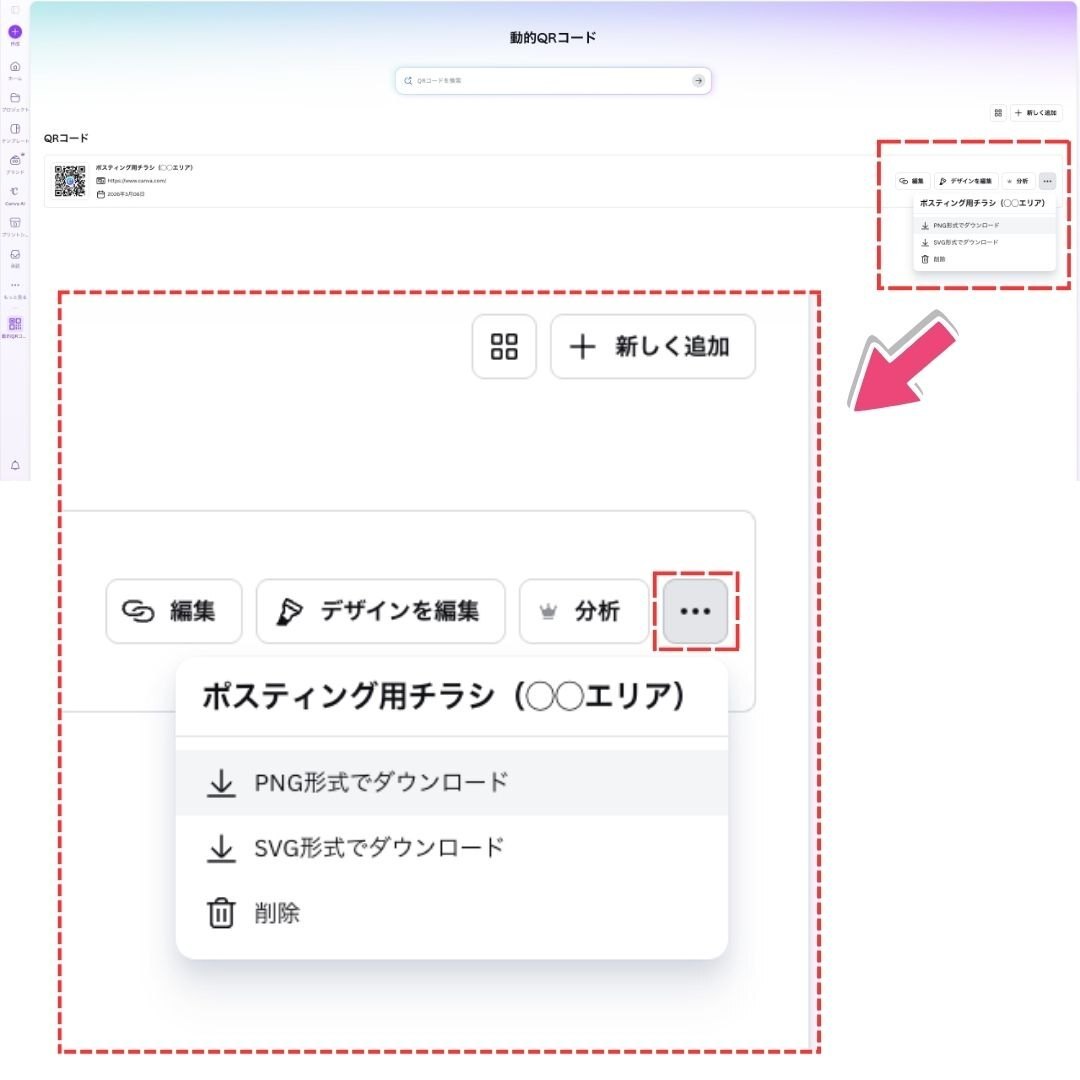1080x1080 pixels.
Task: Open Templates (テンプレート) in the left sidebar
Action: 15,132
